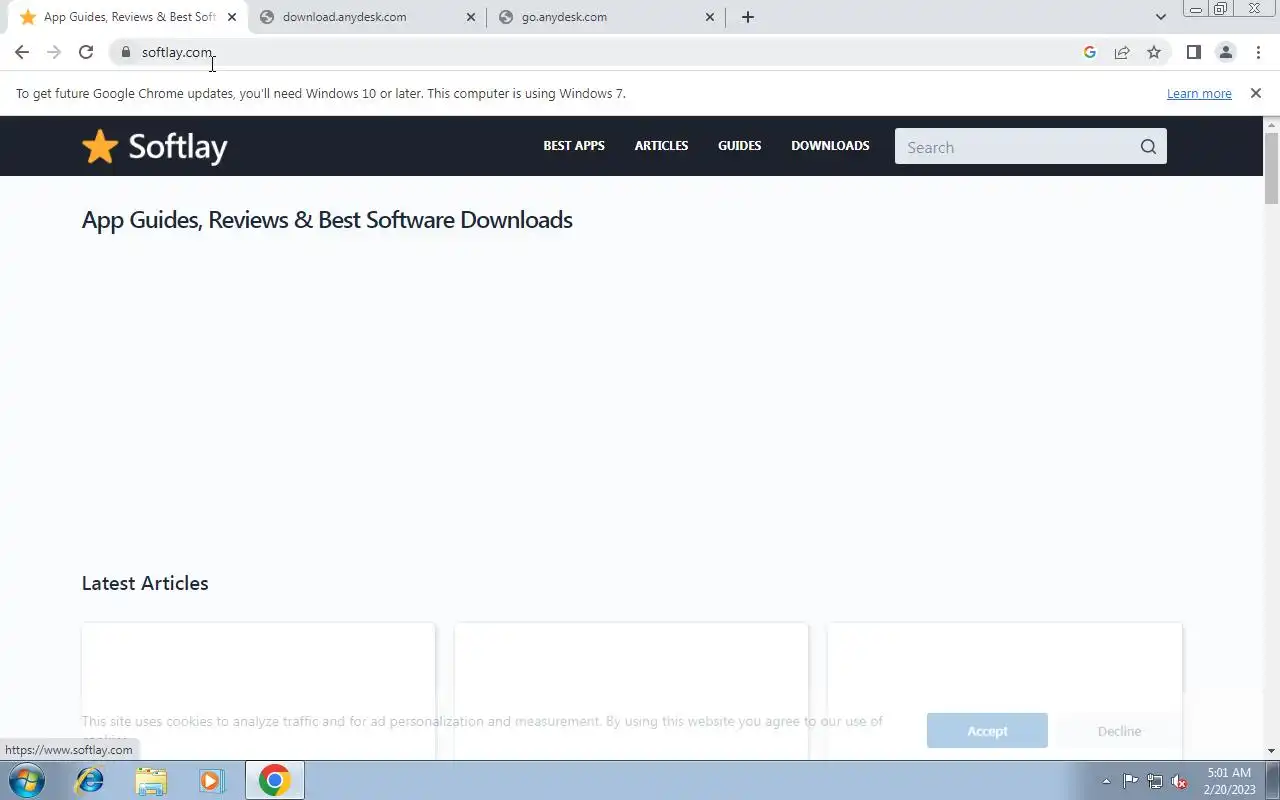The image size is (1280, 800).
Task: Close the download.anydesk.com tab
Action: (471, 17)
